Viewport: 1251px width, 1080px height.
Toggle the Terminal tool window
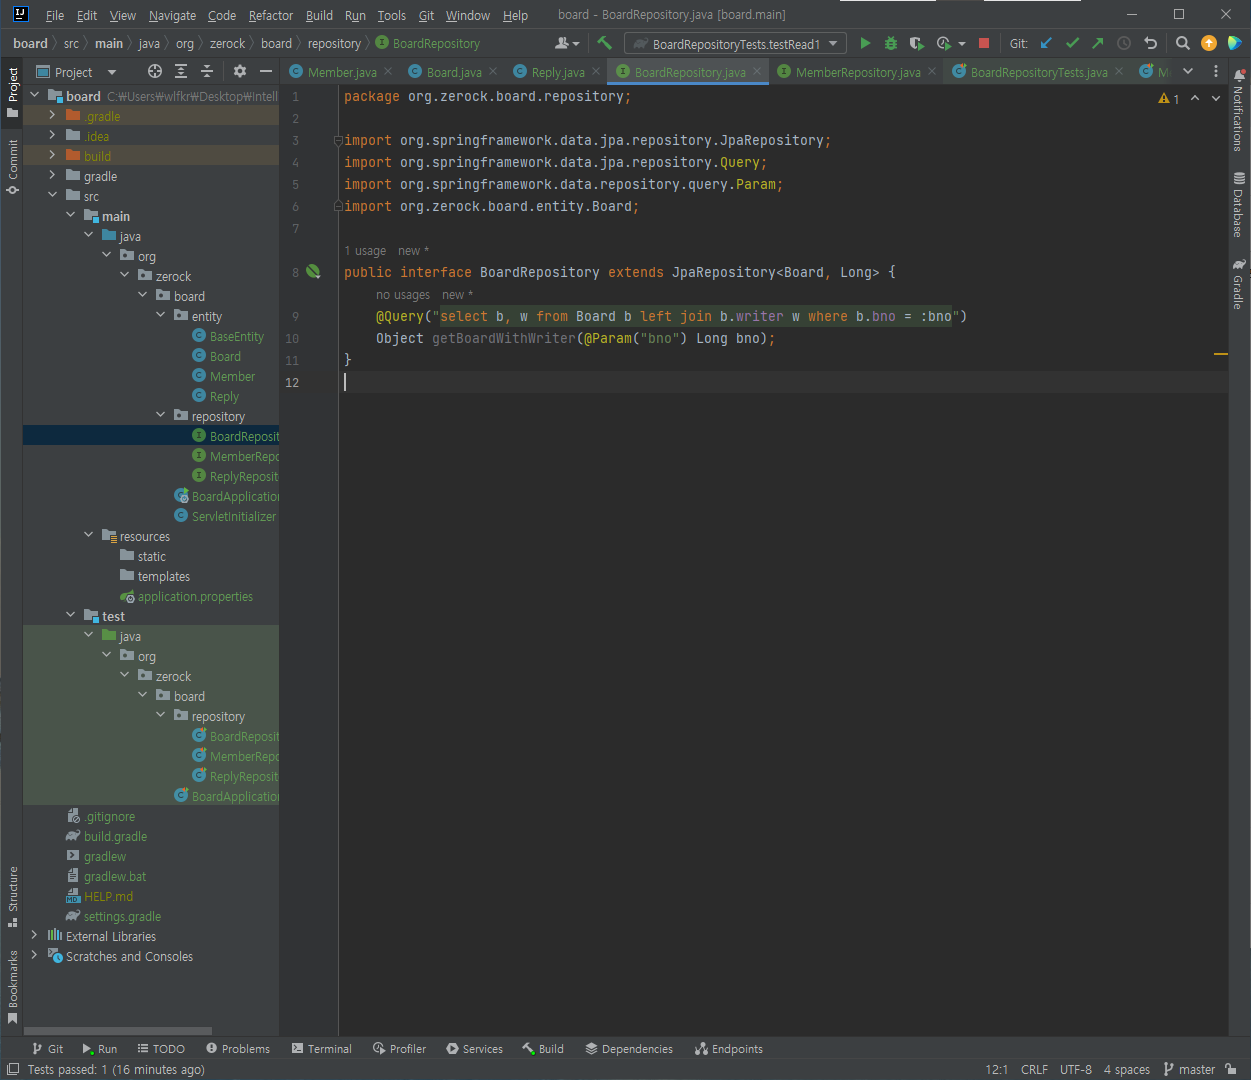(x=321, y=1049)
